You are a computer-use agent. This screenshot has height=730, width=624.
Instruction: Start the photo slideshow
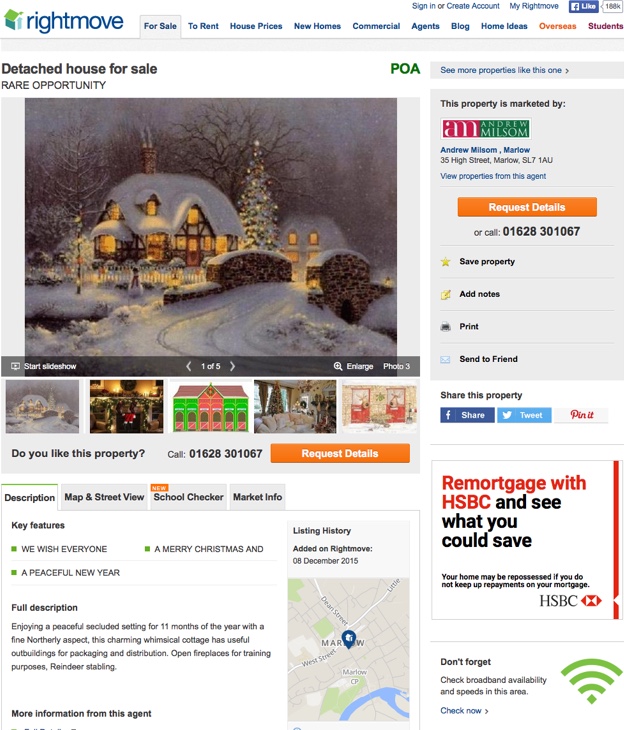click(44, 366)
